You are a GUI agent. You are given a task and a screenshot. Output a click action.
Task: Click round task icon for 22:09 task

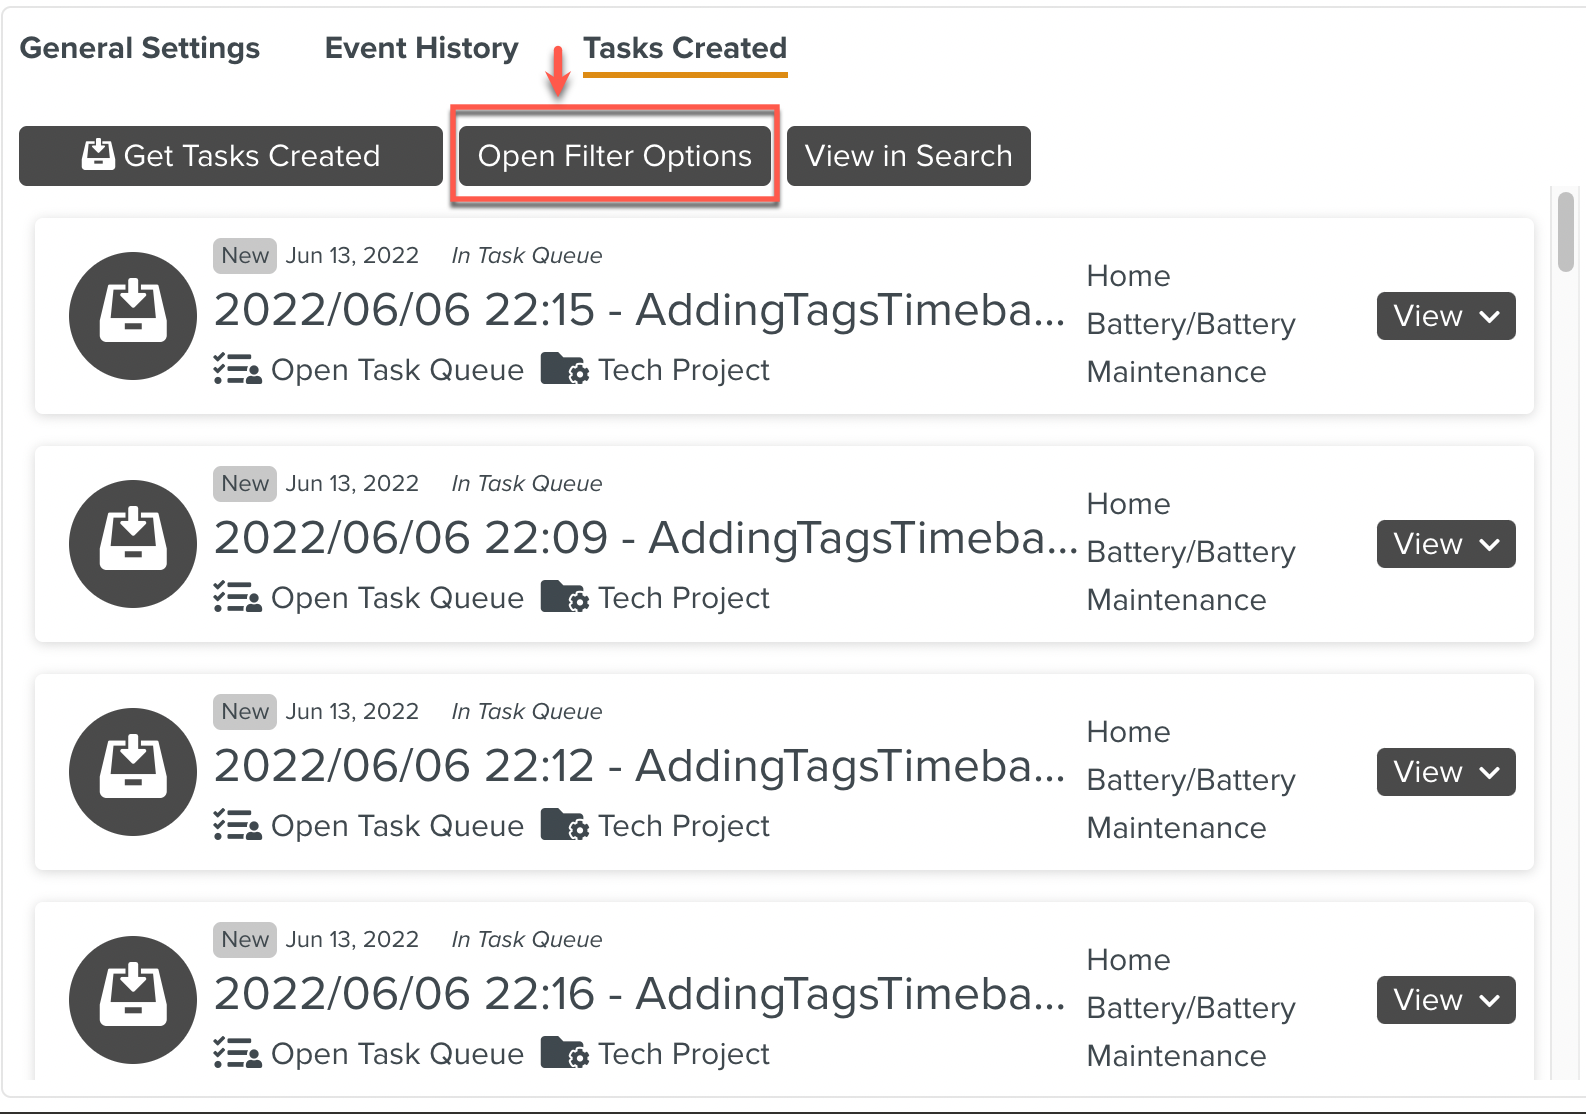tap(132, 544)
